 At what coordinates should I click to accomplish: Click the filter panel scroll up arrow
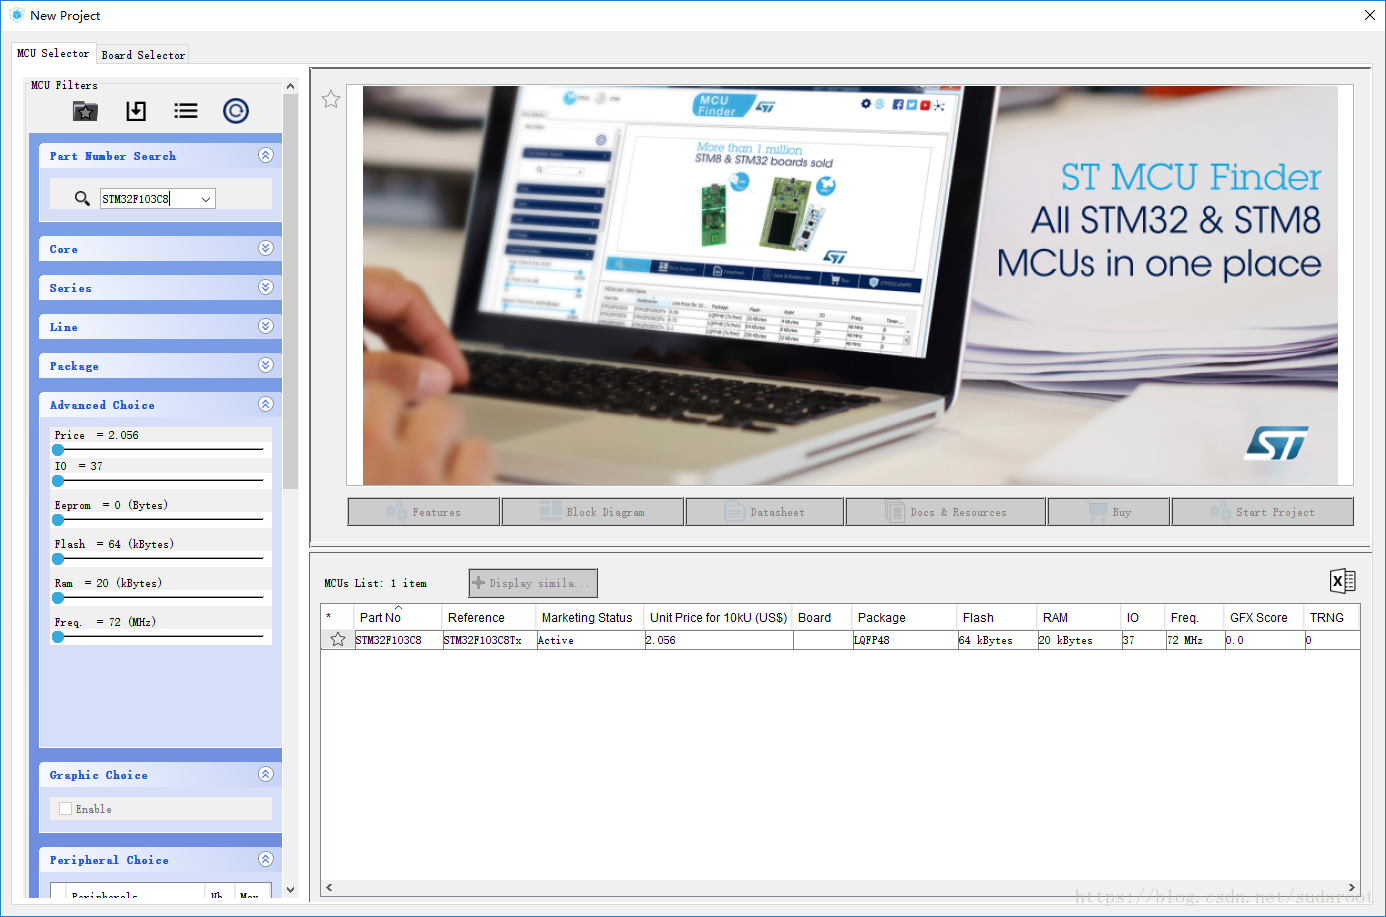291,86
